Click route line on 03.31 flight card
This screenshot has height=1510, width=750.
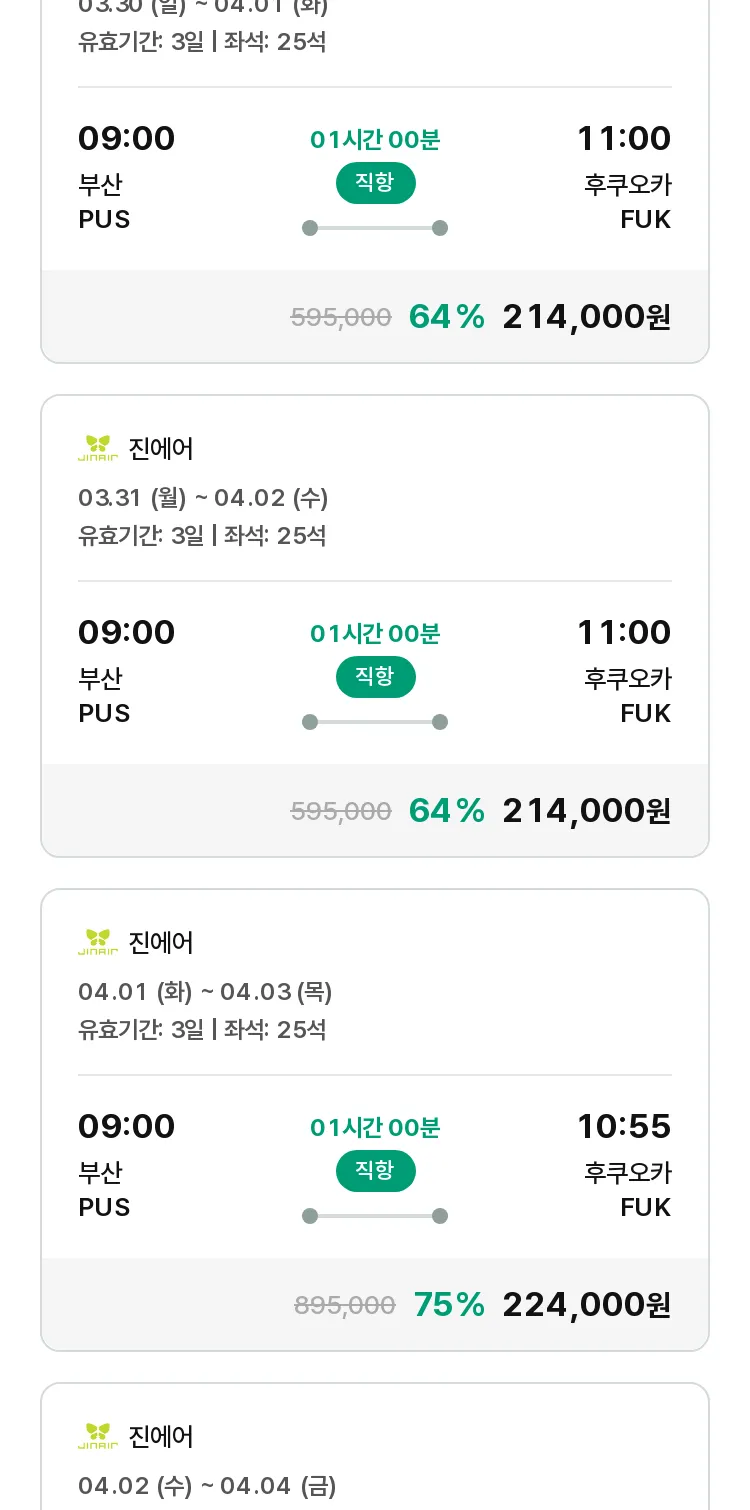coord(375,722)
